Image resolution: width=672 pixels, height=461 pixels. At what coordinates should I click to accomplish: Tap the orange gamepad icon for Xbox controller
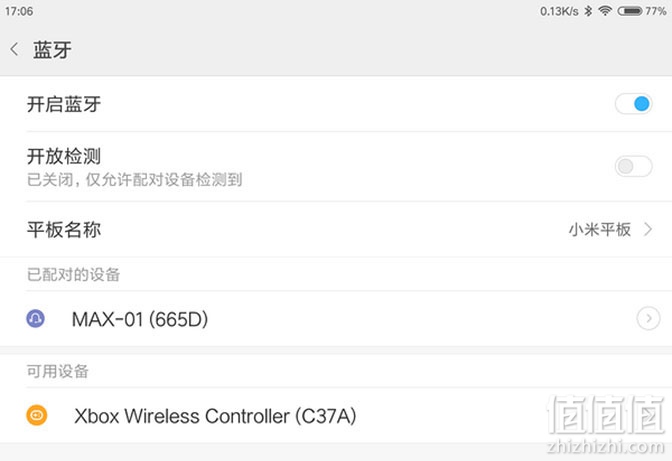pyautogui.click(x=37, y=415)
